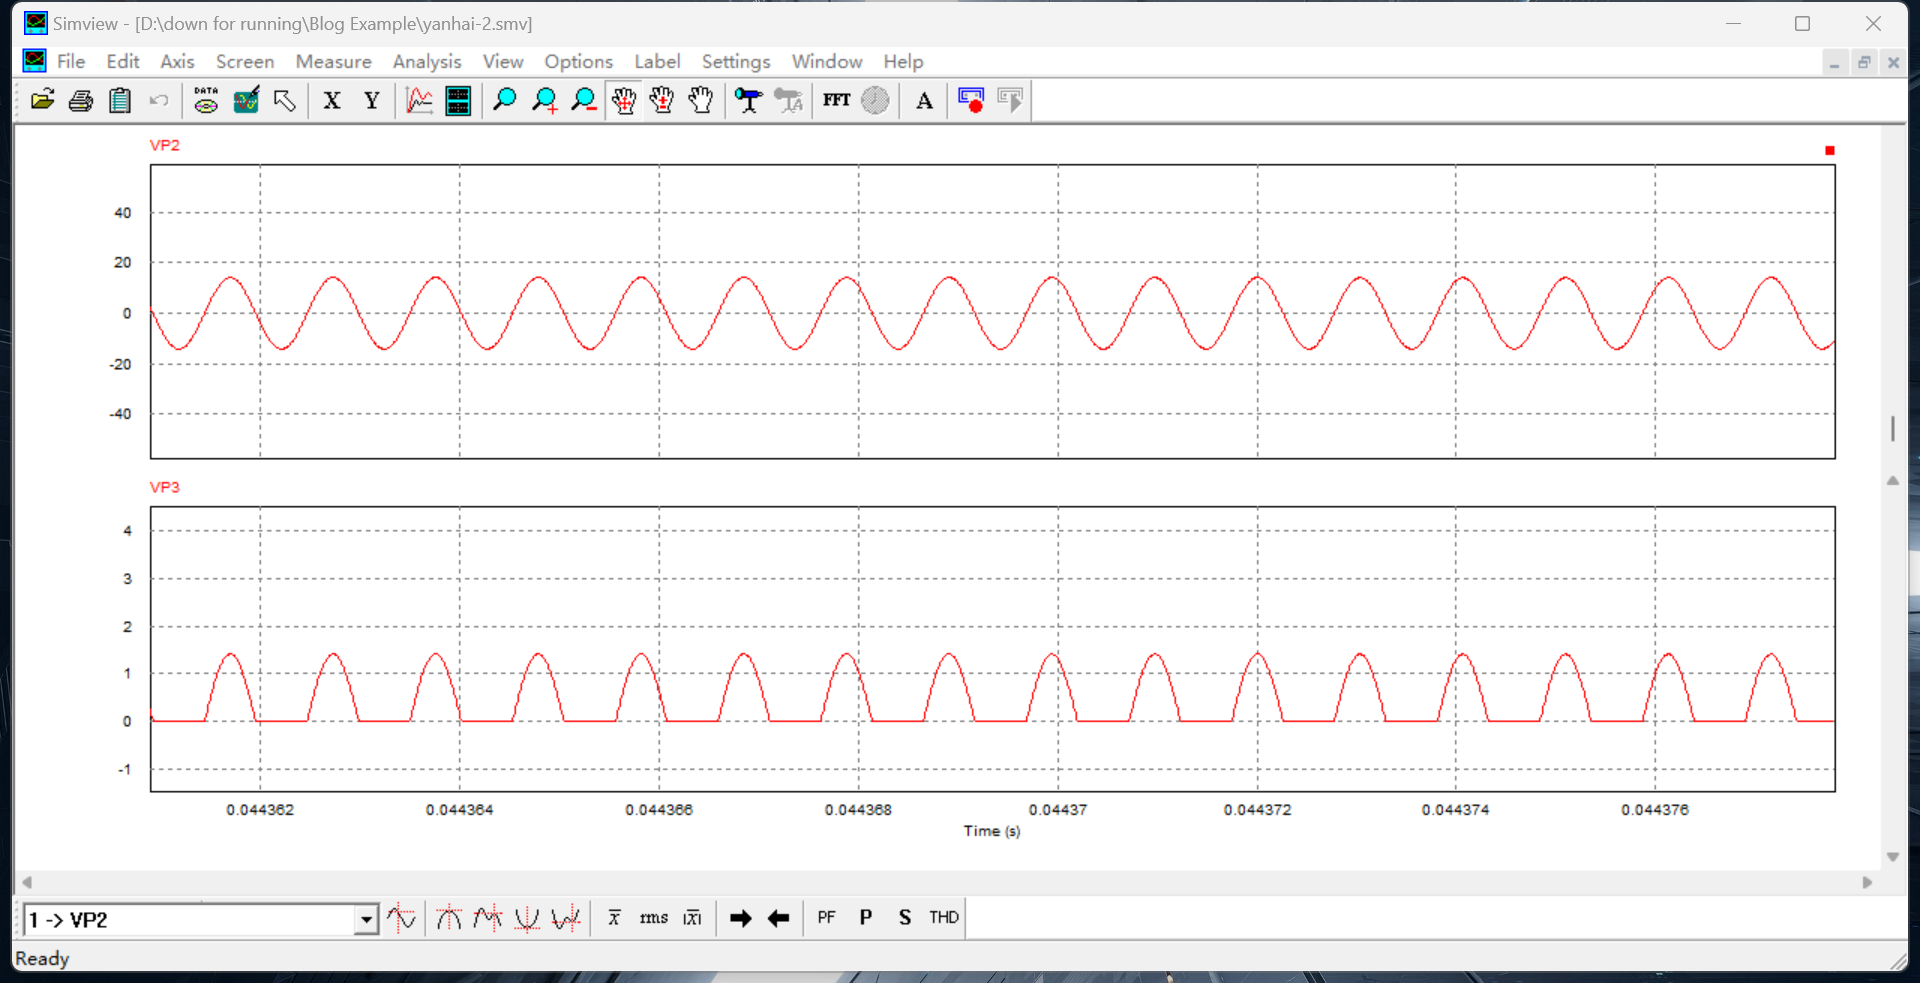Screen dimensions: 1920x983
Task: Click the zoom out magnifier
Action: (x=584, y=100)
